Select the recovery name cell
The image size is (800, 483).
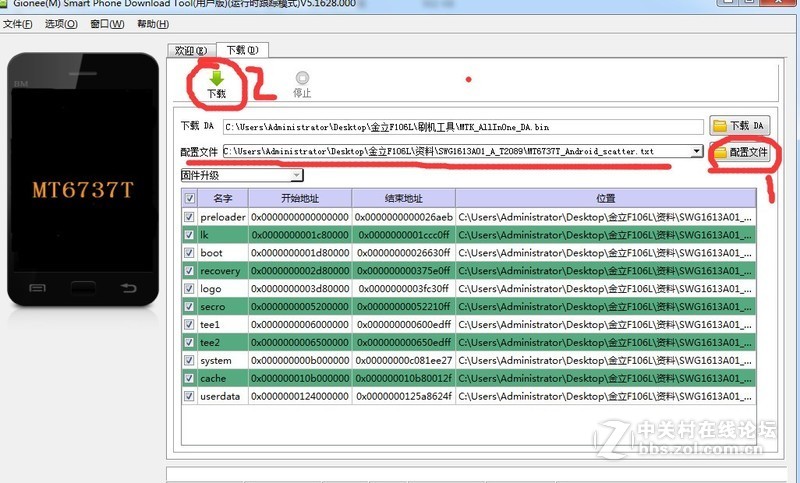(223, 270)
